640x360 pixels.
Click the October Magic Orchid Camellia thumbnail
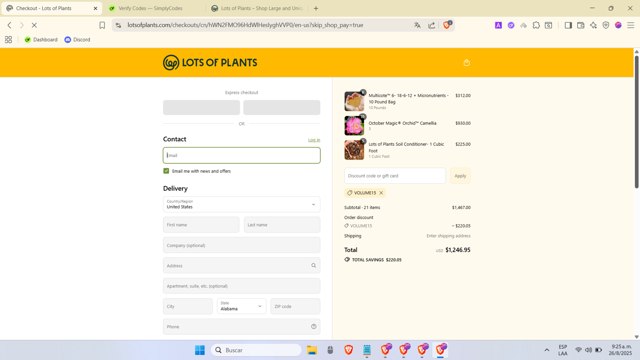(354, 126)
